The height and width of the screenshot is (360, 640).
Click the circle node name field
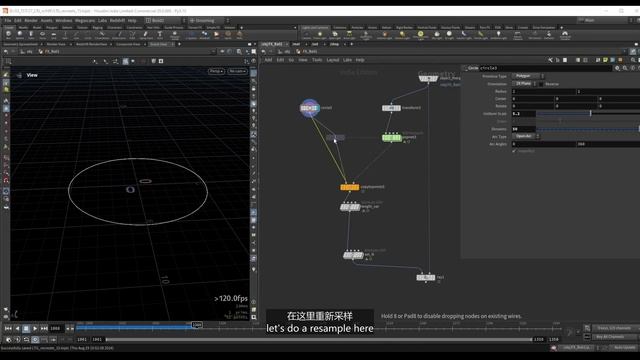547,68
